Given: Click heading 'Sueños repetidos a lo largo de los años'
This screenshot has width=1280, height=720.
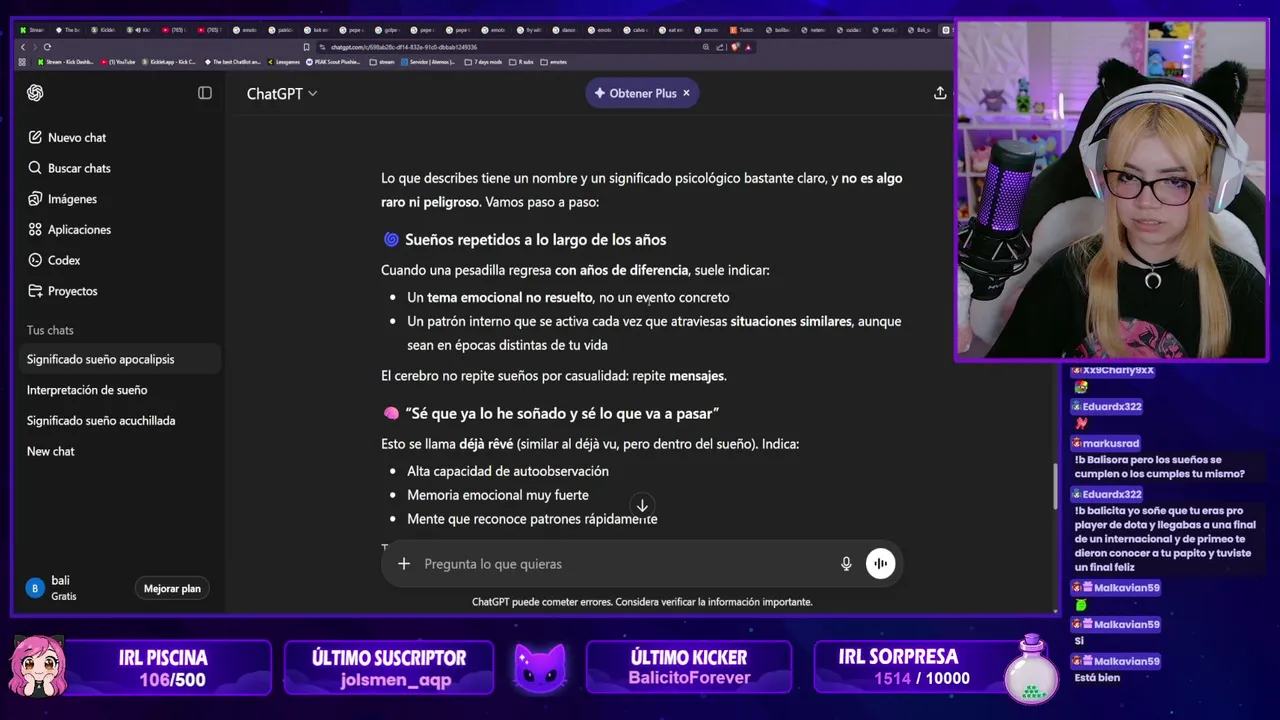Looking at the screenshot, I should tap(535, 240).
